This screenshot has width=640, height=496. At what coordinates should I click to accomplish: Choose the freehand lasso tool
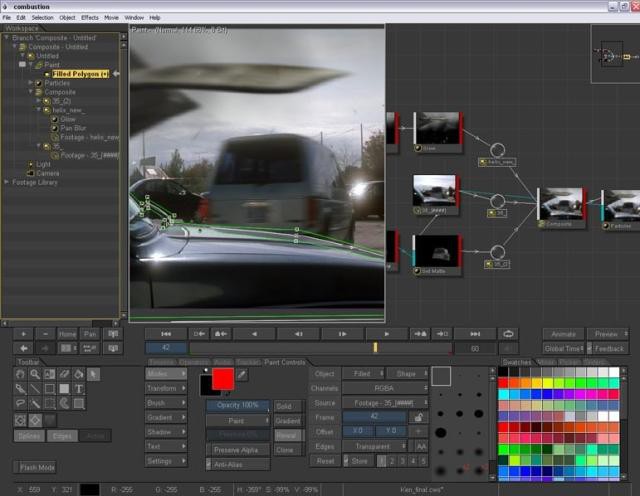click(21, 403)
